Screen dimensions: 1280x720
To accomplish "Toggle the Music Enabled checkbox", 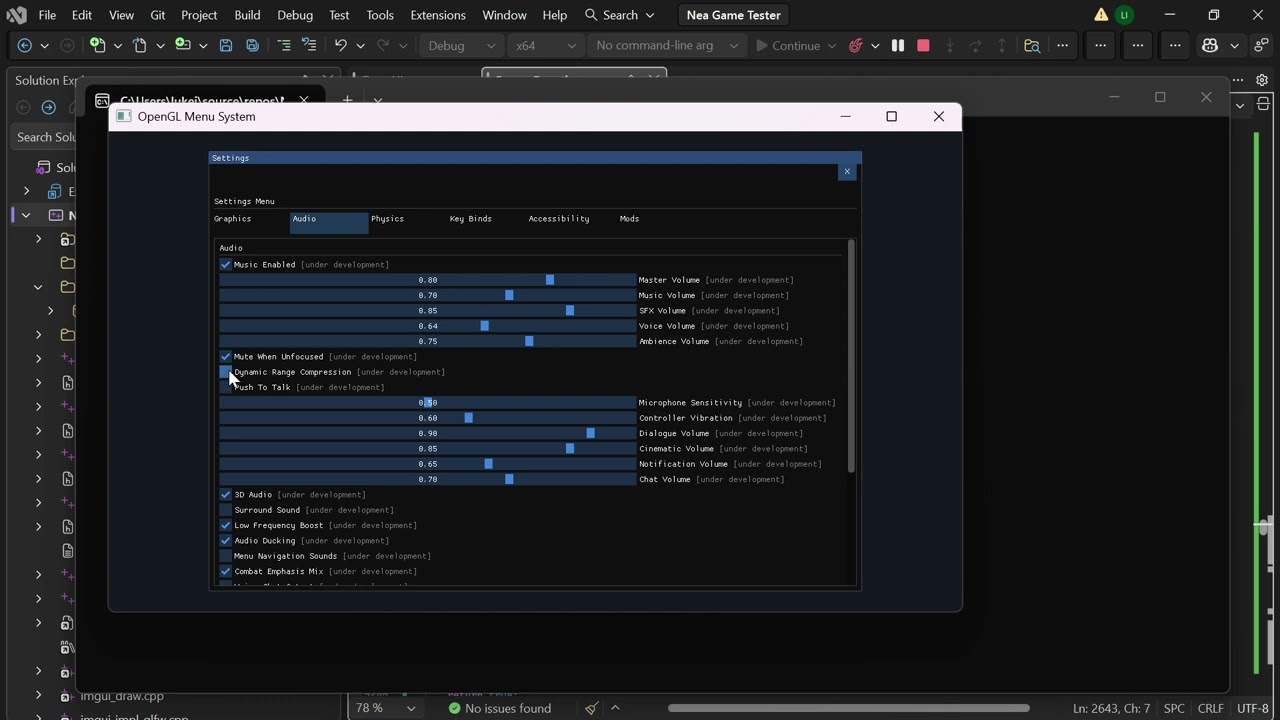I will pos(225,265).
